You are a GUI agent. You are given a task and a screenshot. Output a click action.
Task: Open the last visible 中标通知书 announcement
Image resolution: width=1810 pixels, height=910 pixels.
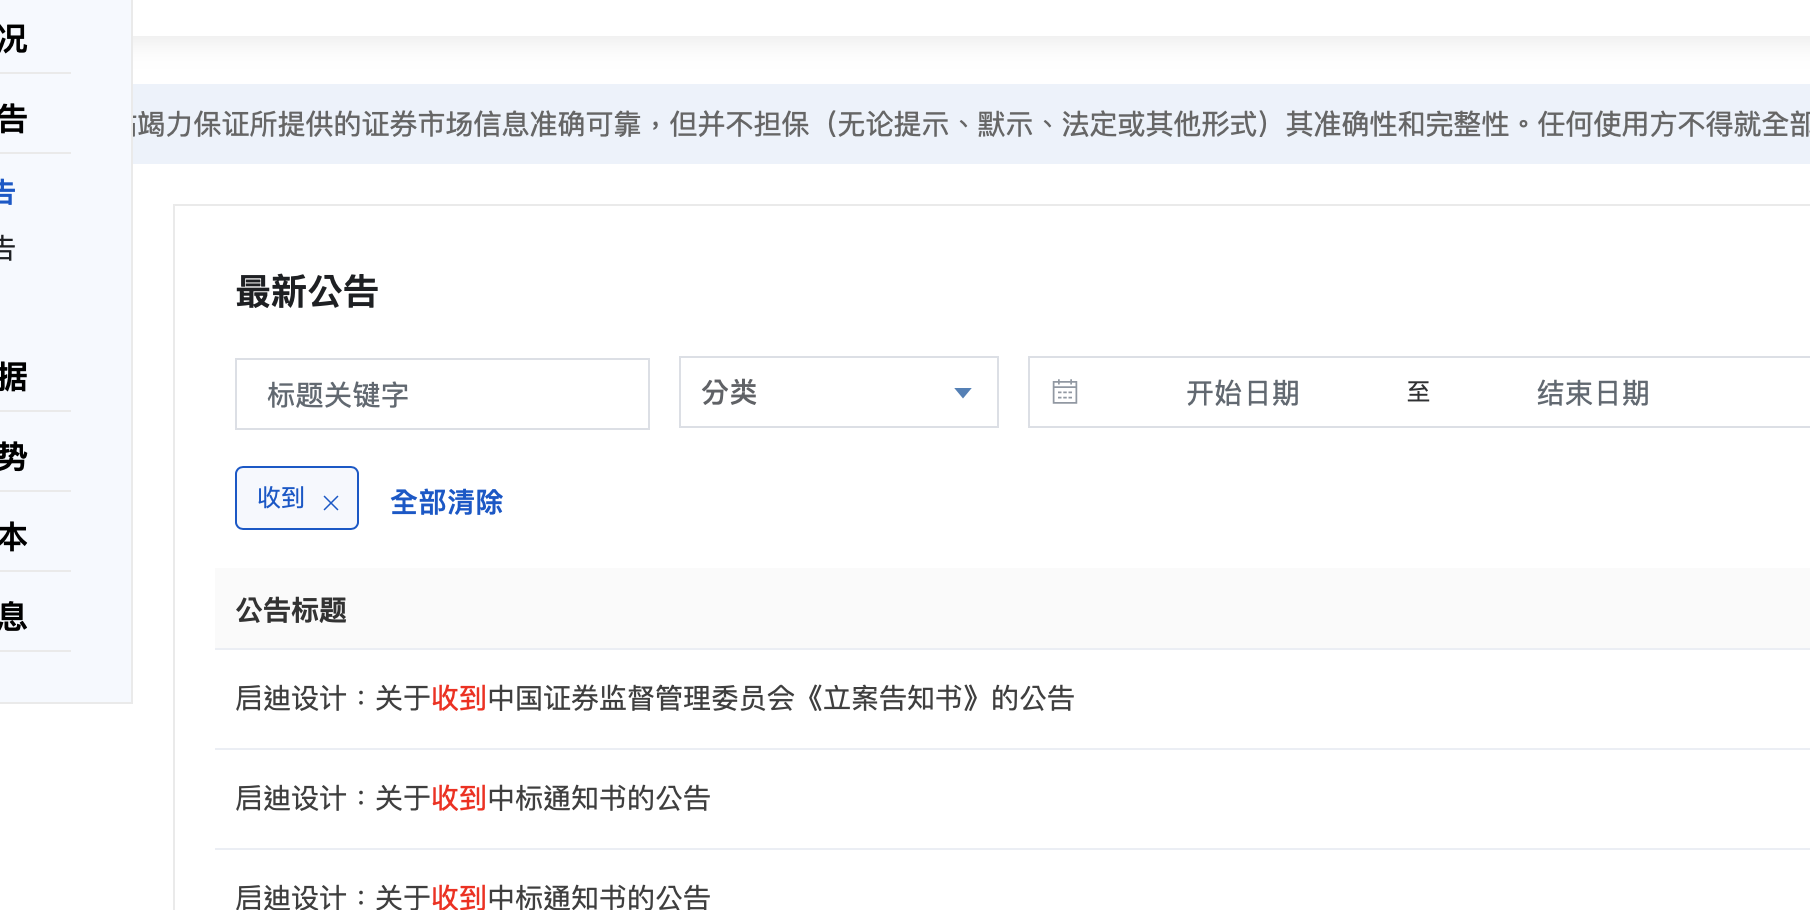click(x=472, y=896)
